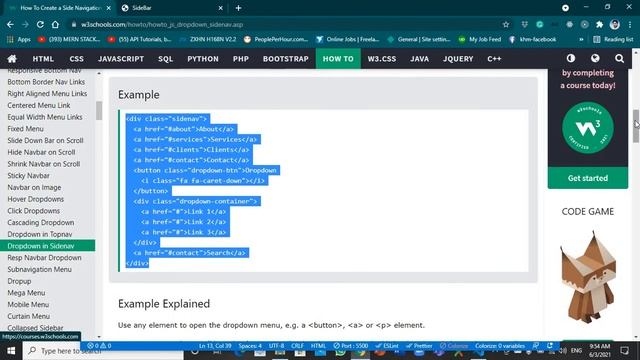Open Fixed Menu sidebar link
This screenshot has width=640, height=360.
click(25, 129)
